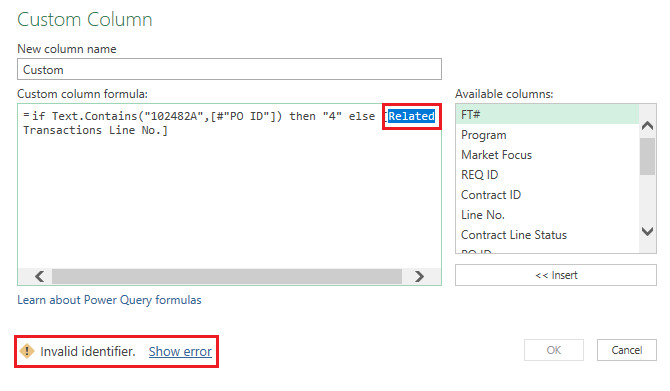Image resolution: width=670 pixels, height=391 pixels.
Task: Open Learn about Power Query formulas link
Action: point(109,300)
